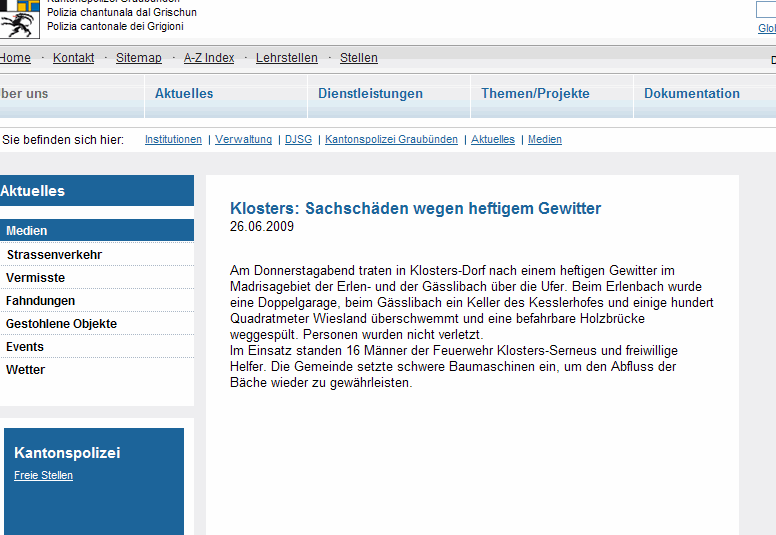Select the Dokumentation navigation tab
This screenshot has width=776, height=535.
pyautogui.click(x=705, y=96)
